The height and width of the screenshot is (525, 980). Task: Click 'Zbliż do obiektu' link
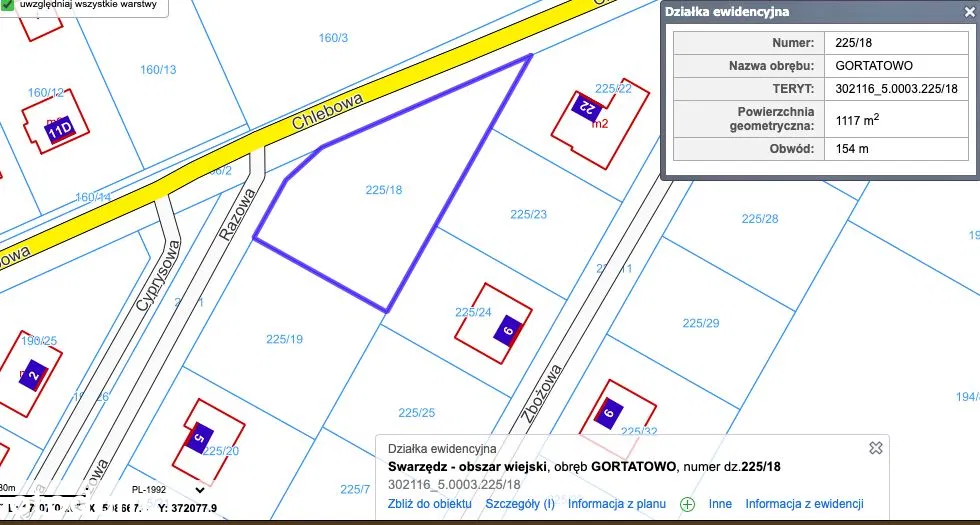tap(430, 504)
